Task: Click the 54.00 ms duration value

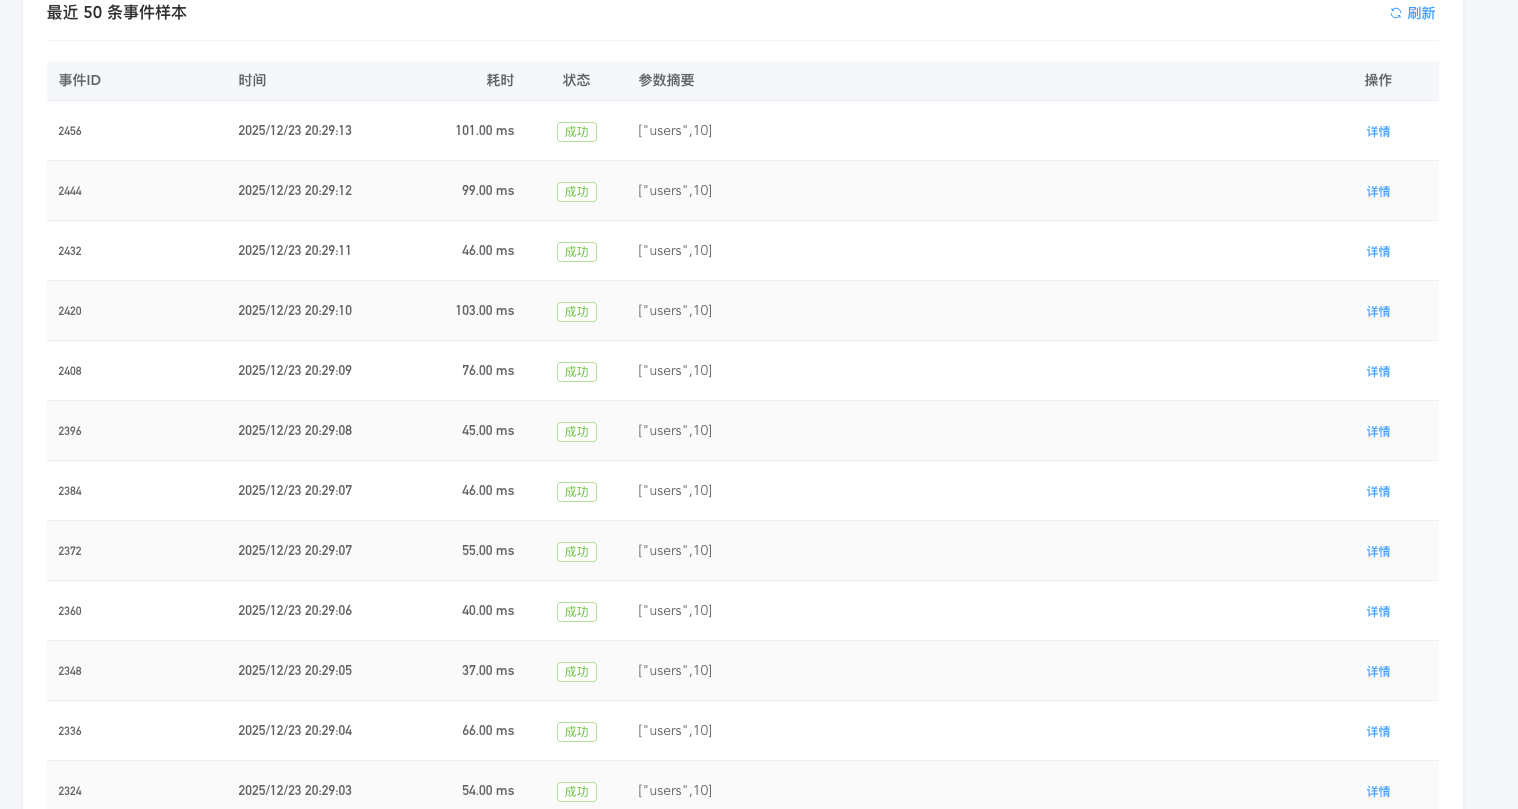Action: [488, 791]
